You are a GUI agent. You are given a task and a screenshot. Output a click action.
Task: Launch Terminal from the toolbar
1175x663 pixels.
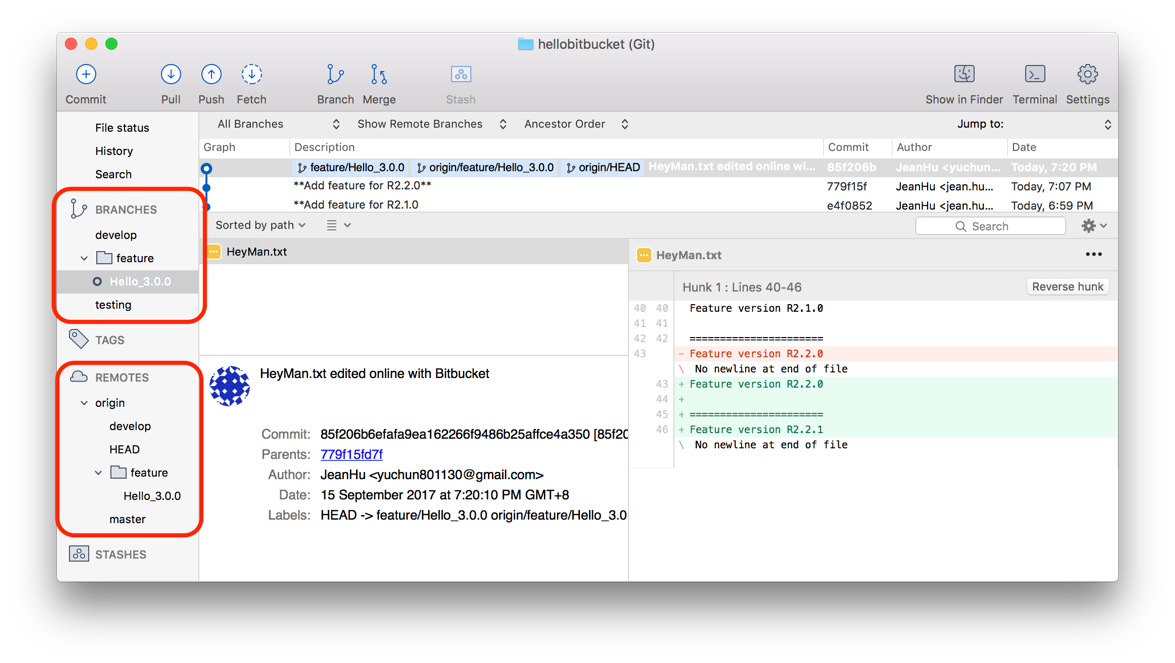(x=1035, y=73)
